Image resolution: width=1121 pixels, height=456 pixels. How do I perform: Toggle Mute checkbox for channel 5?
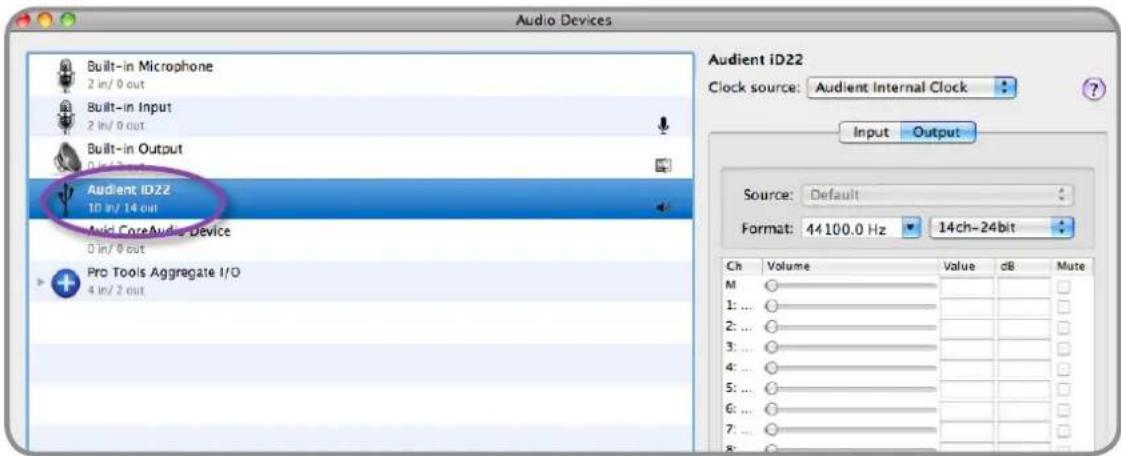(x=1065, y=388)
